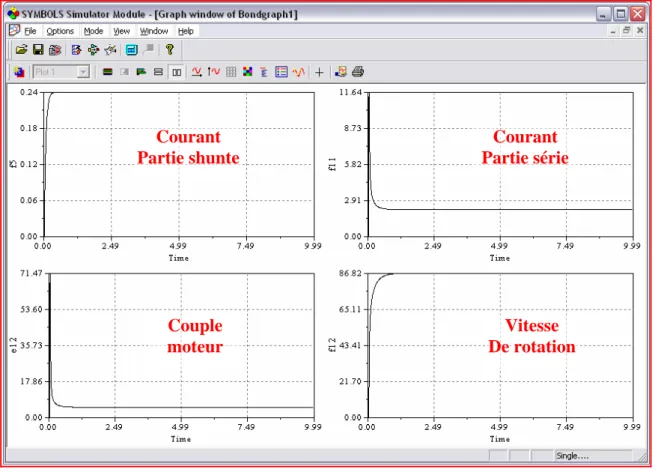Open the Plot 1 dropdown list
The height and width of the screenshot is (469, 655).
83,72
